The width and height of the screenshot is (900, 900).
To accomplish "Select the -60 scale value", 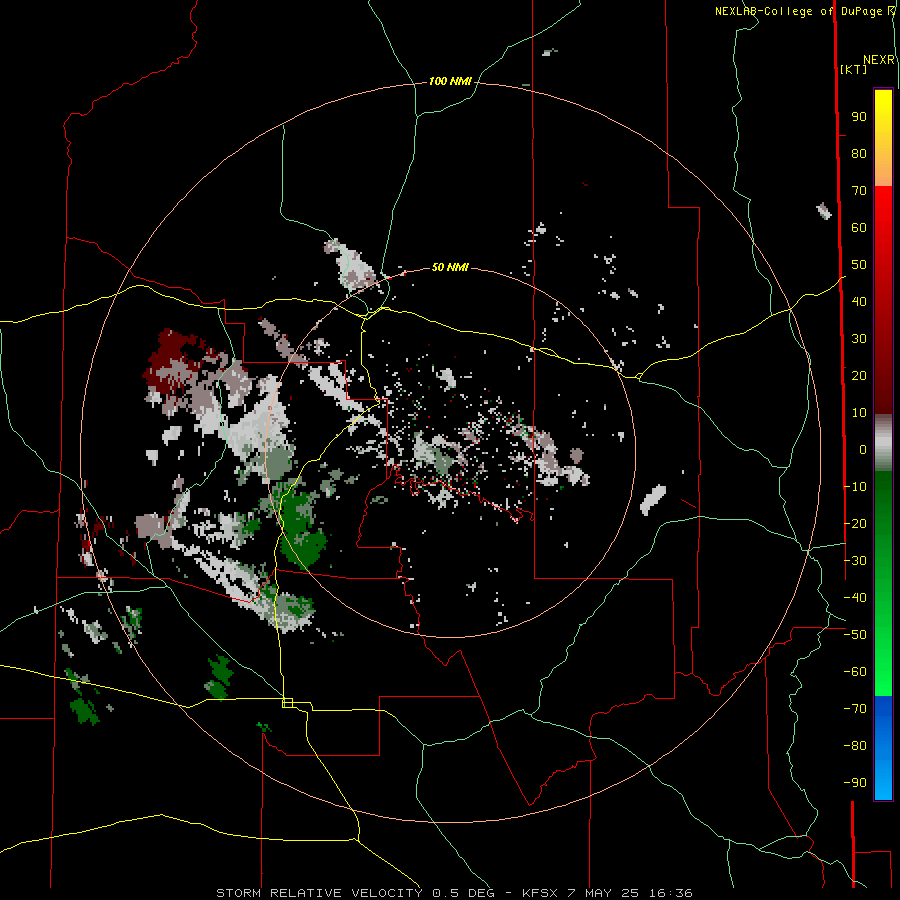I will click(855, 672).
